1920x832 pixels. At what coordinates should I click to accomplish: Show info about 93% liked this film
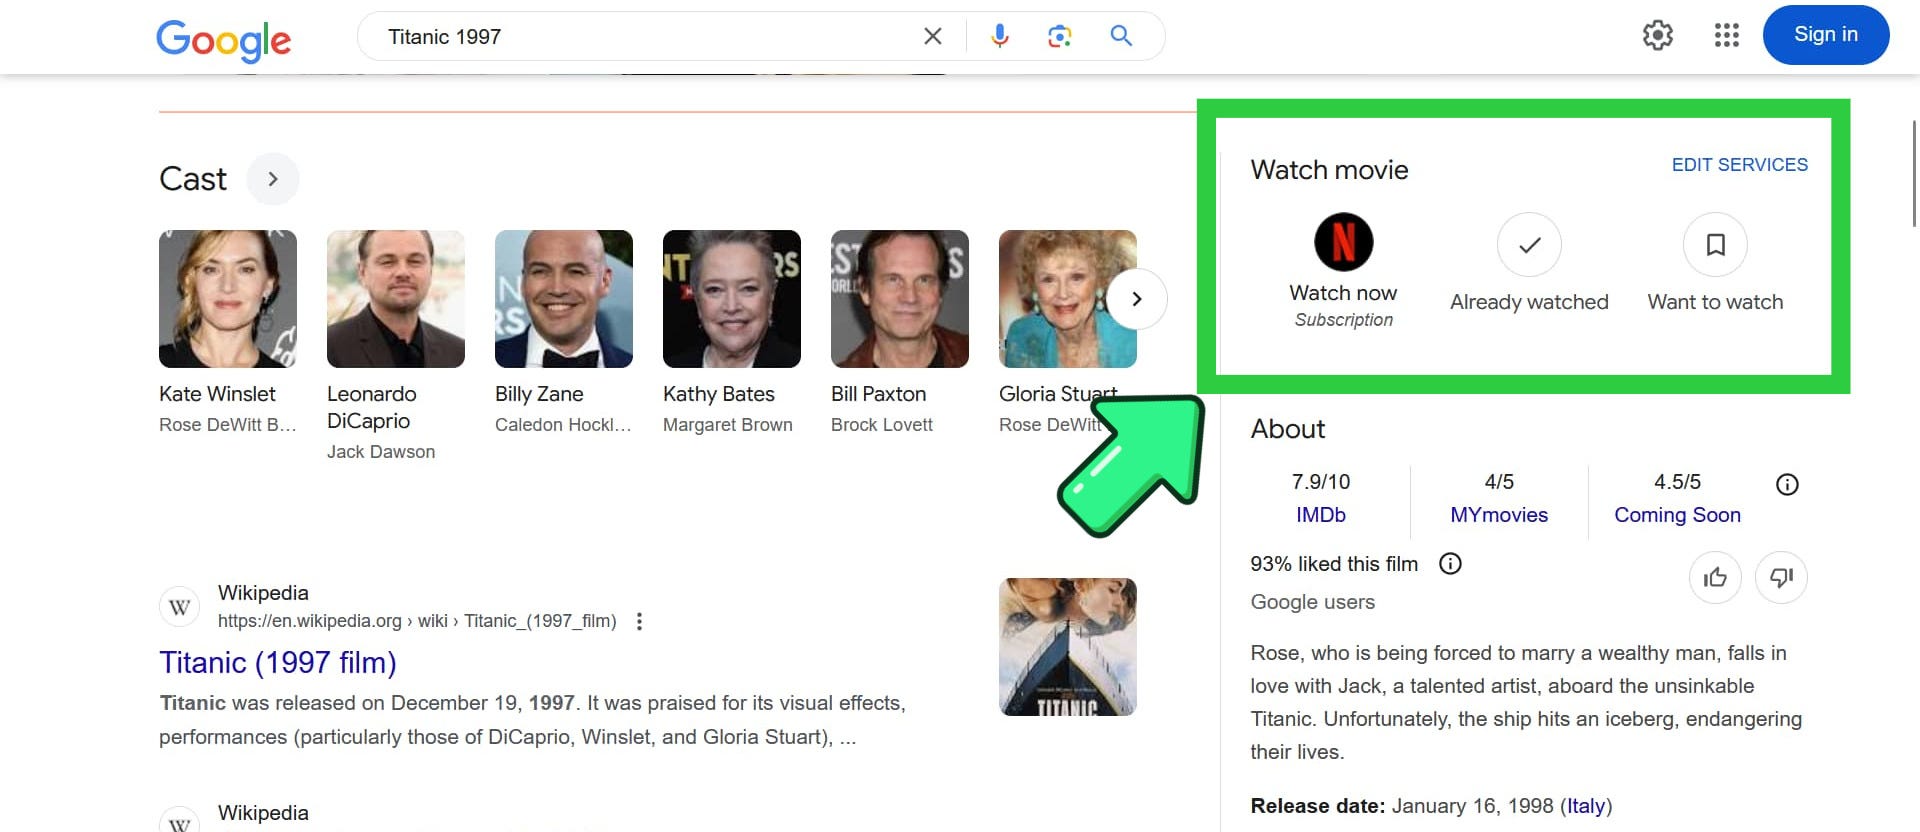click(1450, 564)
